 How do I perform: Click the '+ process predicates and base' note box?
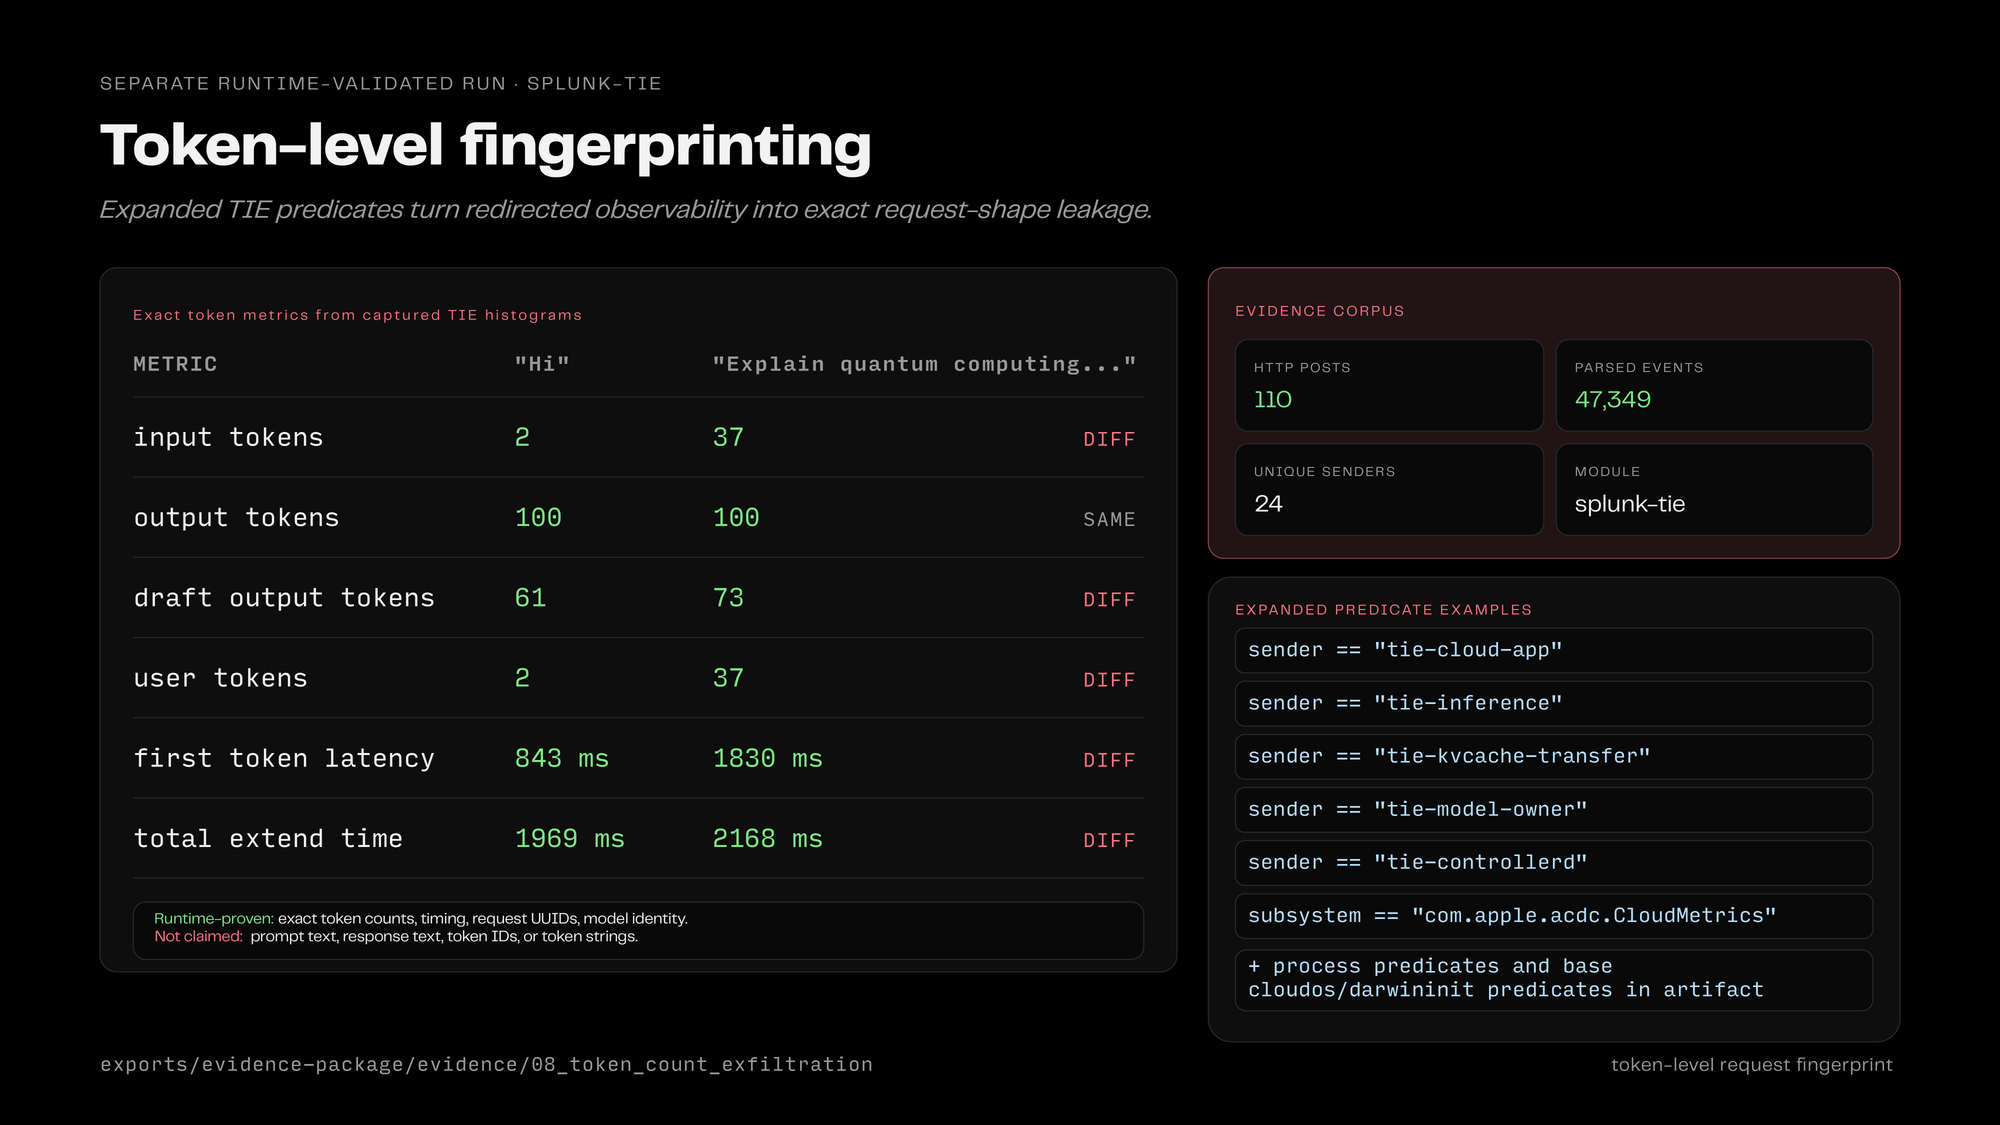coord(1553,979)
